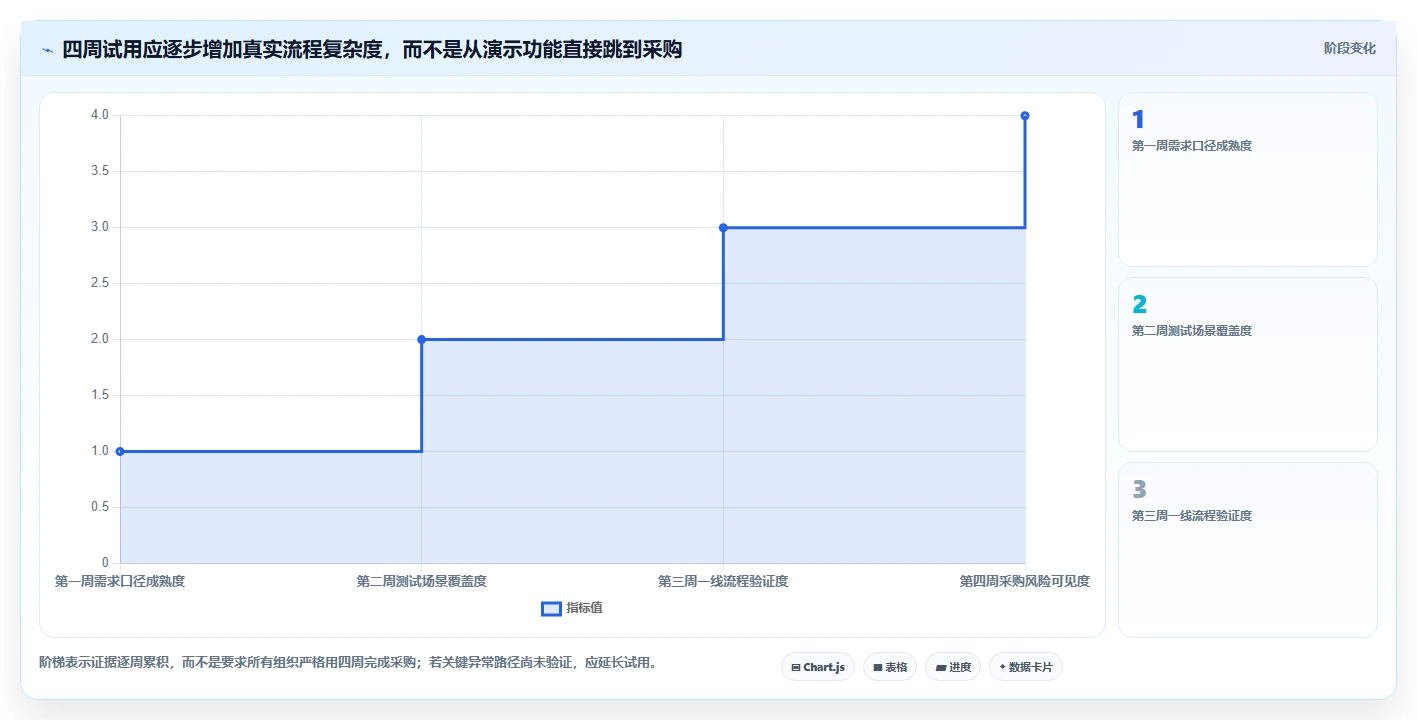Click the y-axis value 2.5
The width and height of the screenshot is (1417, 720).
(x=99, y=283)
